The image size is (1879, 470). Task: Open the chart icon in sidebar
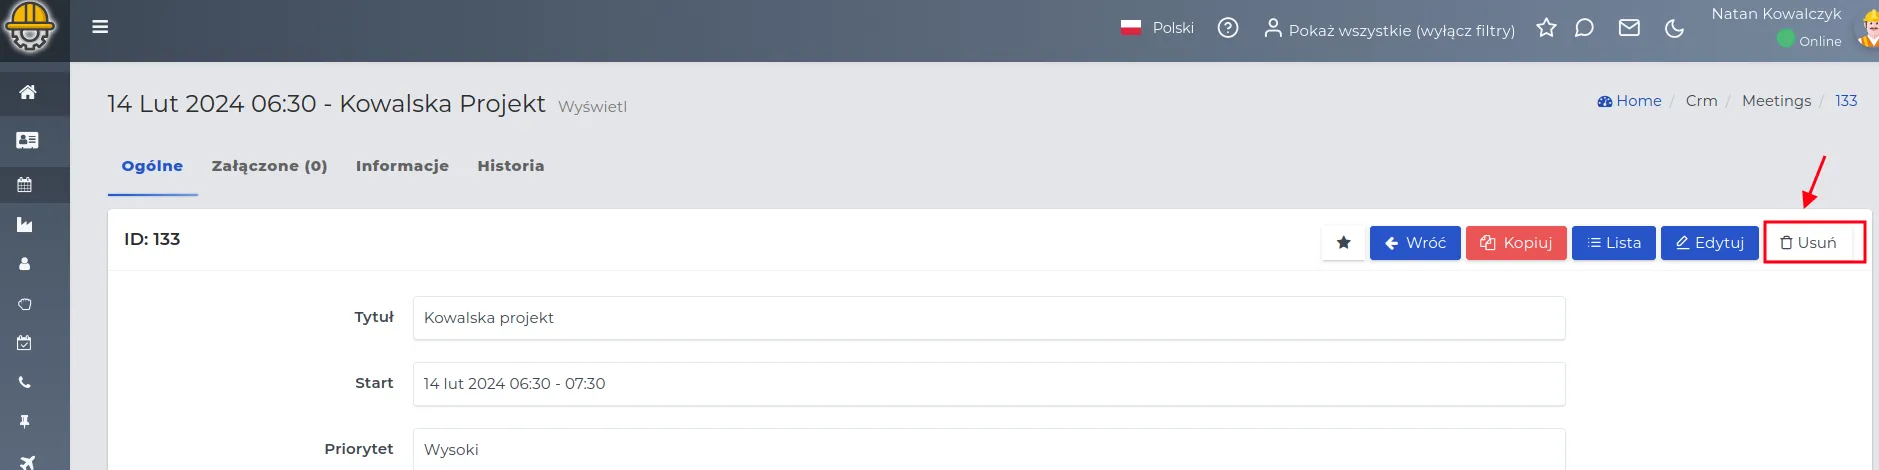[25, 225]
